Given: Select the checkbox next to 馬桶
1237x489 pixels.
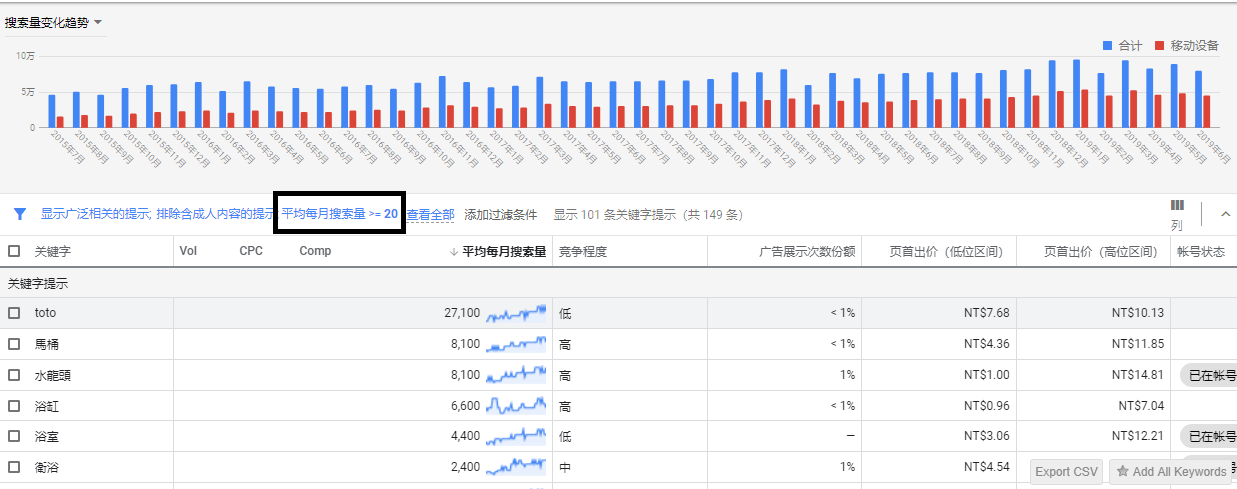Looking at the screenshot, I should pyautogui.click(x=14, y=344).
